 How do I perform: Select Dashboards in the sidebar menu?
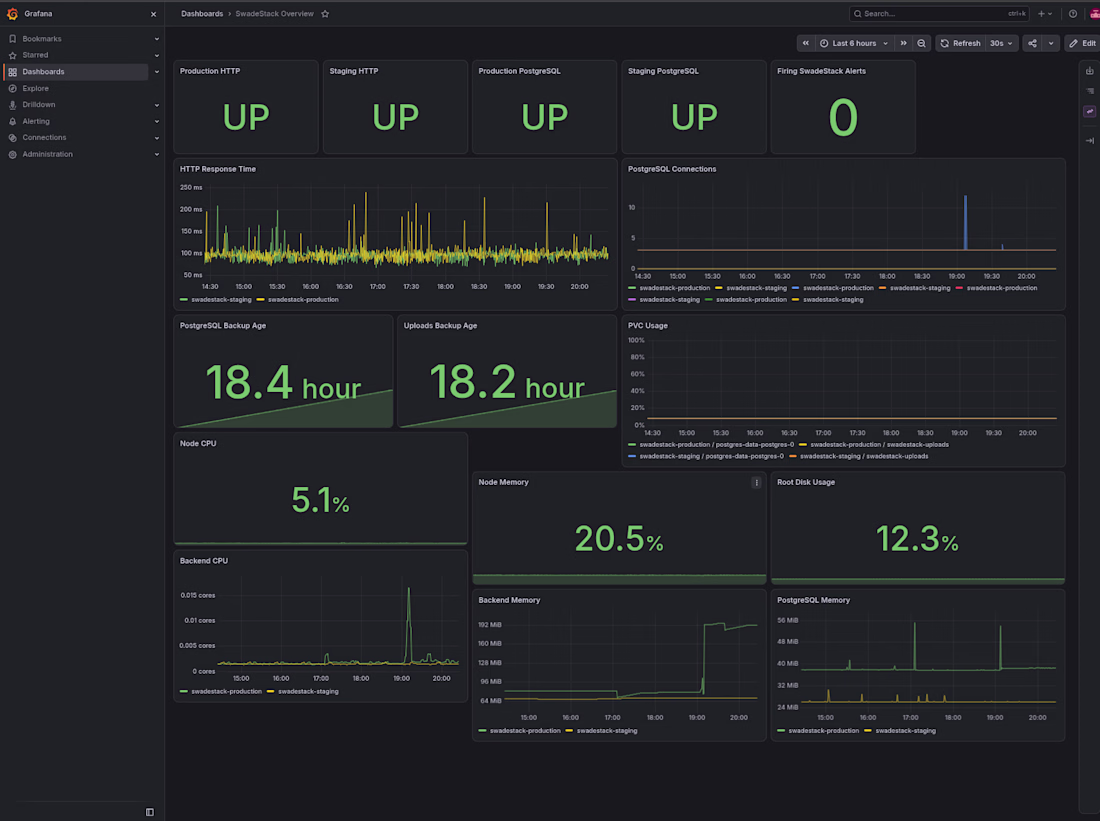[x=43, y=72]
